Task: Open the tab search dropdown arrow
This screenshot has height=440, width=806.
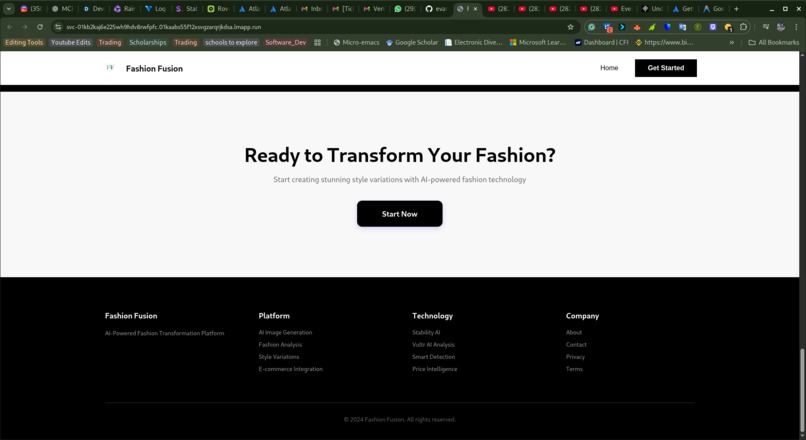Action: point(9,9)
